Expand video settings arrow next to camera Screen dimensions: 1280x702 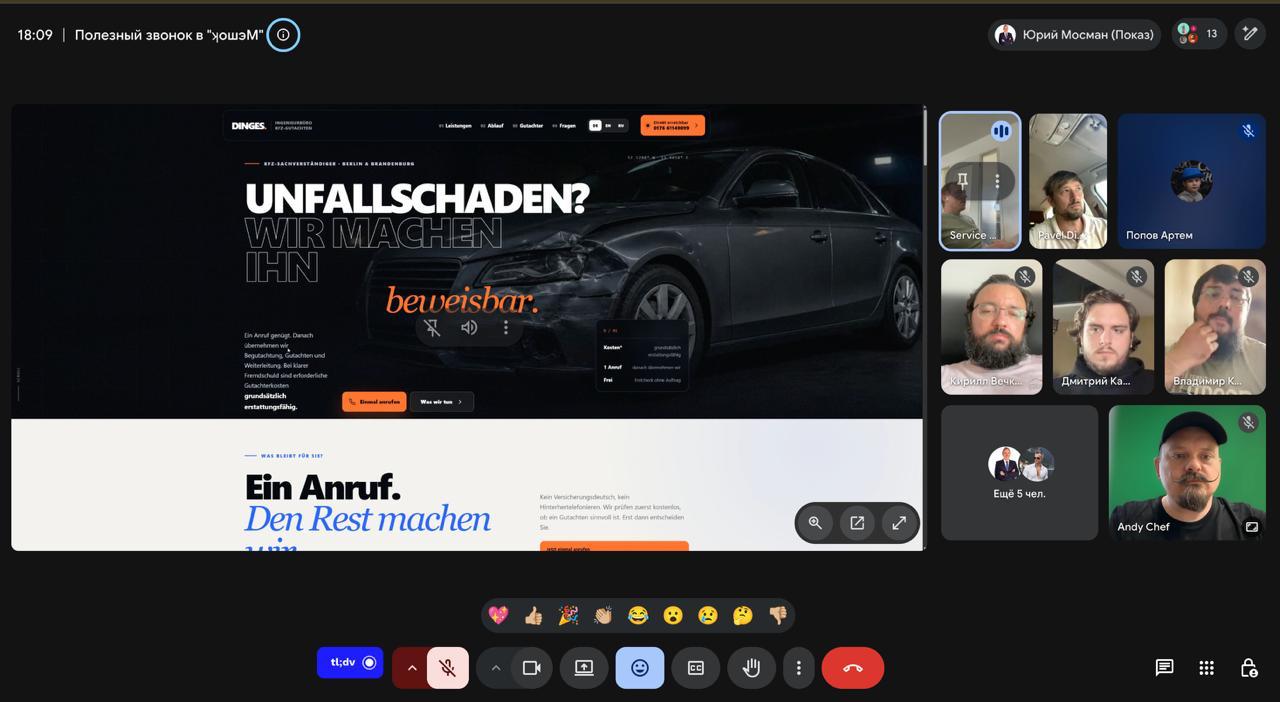click(495, 668)
